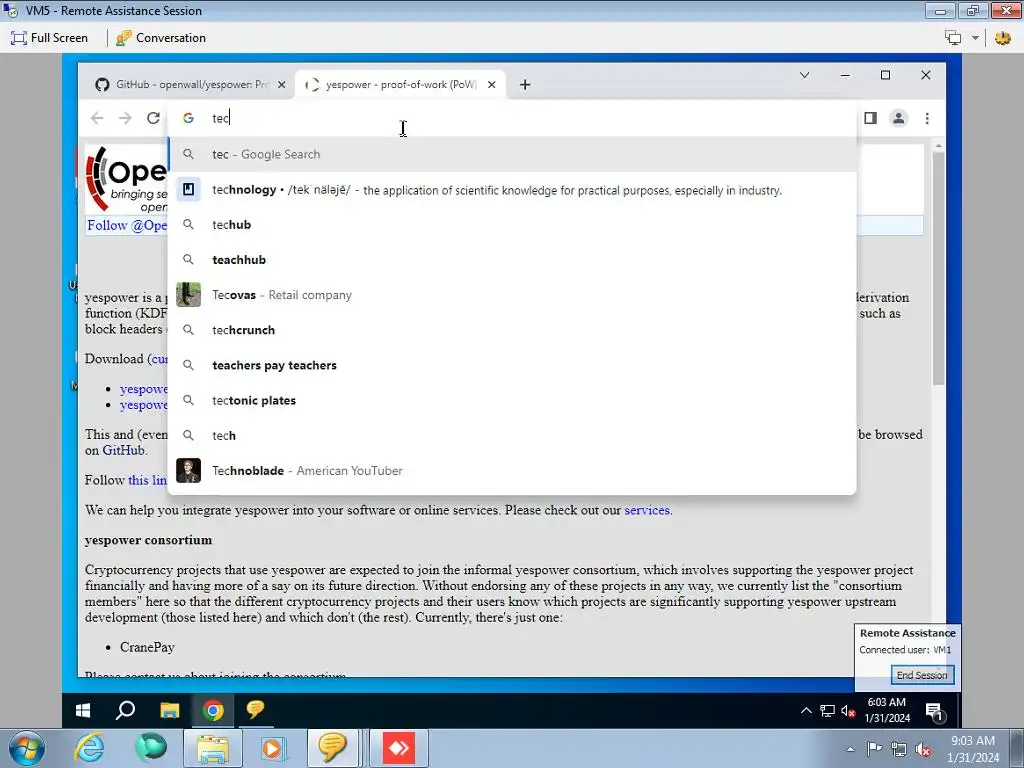Click the remote display settings icon

coord(953,38)
